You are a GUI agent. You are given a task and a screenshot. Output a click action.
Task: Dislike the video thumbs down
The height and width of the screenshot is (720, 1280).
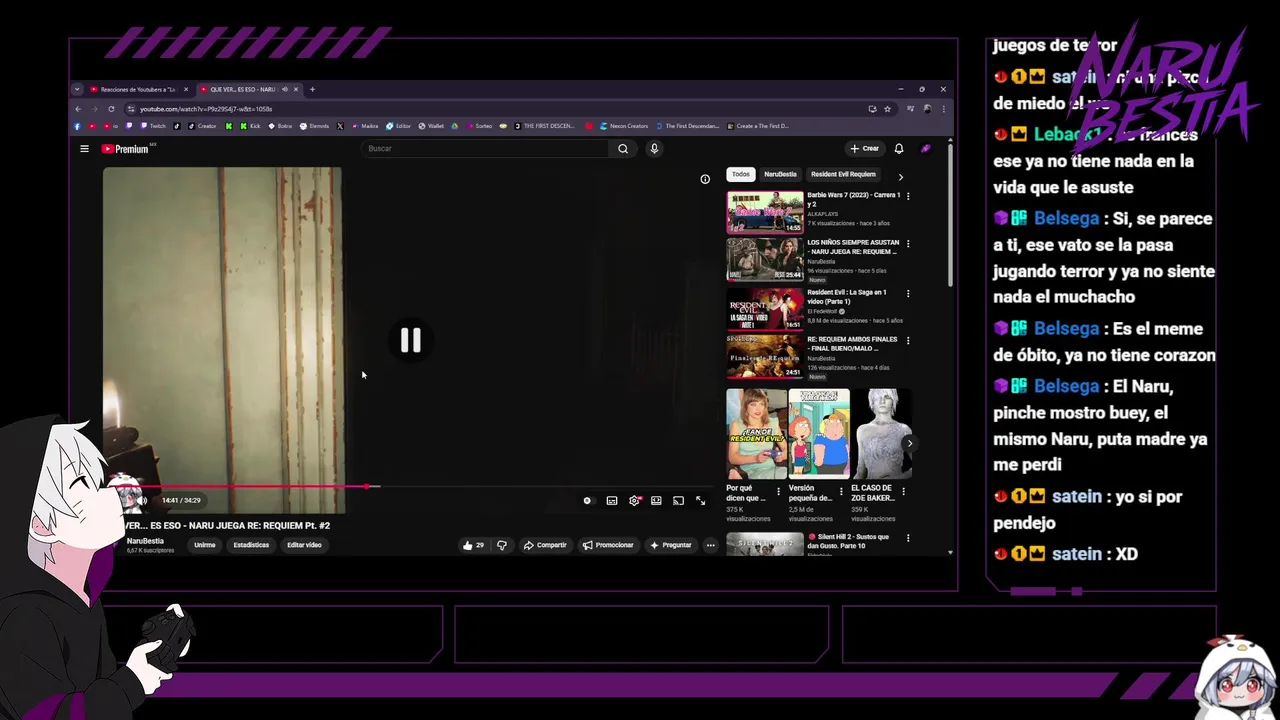tap(502, 545)
